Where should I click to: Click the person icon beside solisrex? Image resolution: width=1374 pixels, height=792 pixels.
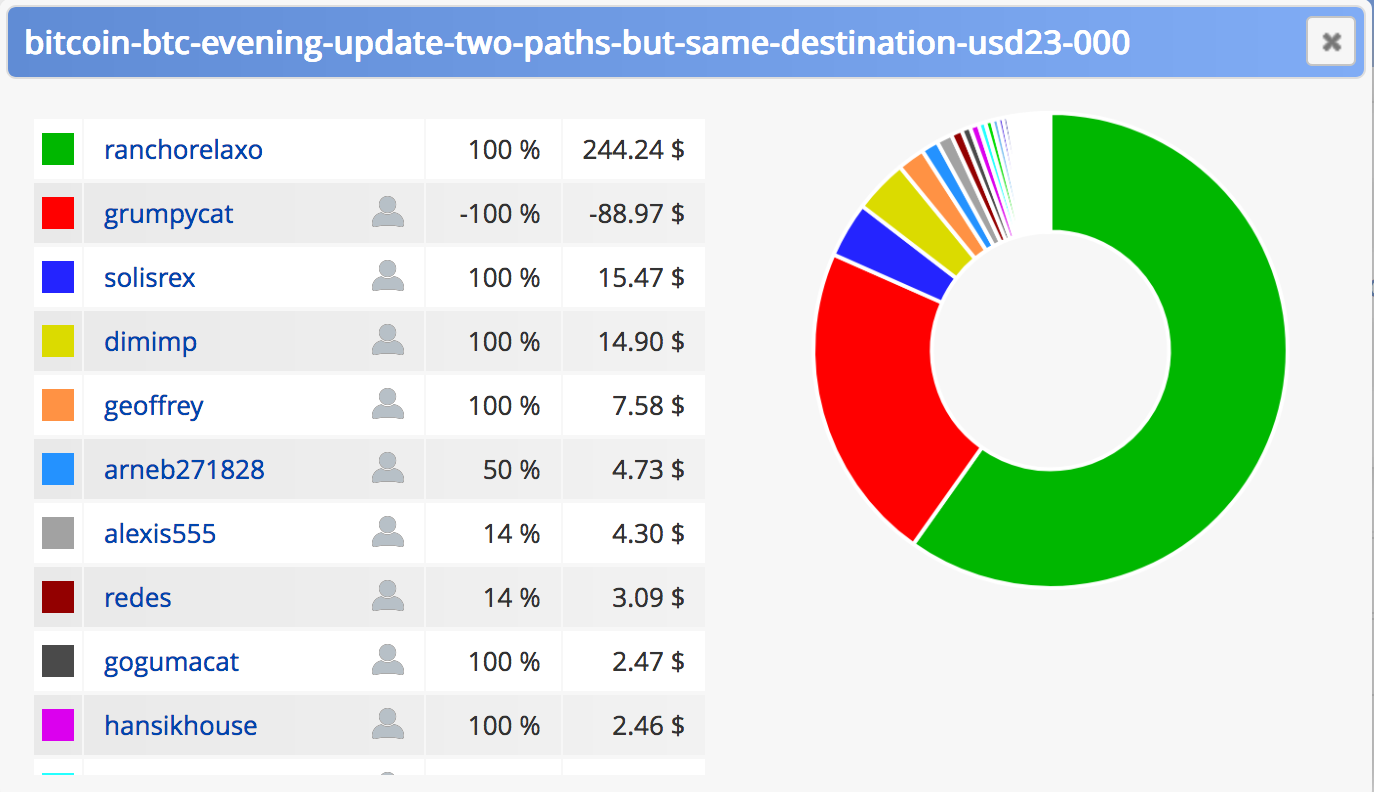[x=388, y=276]
